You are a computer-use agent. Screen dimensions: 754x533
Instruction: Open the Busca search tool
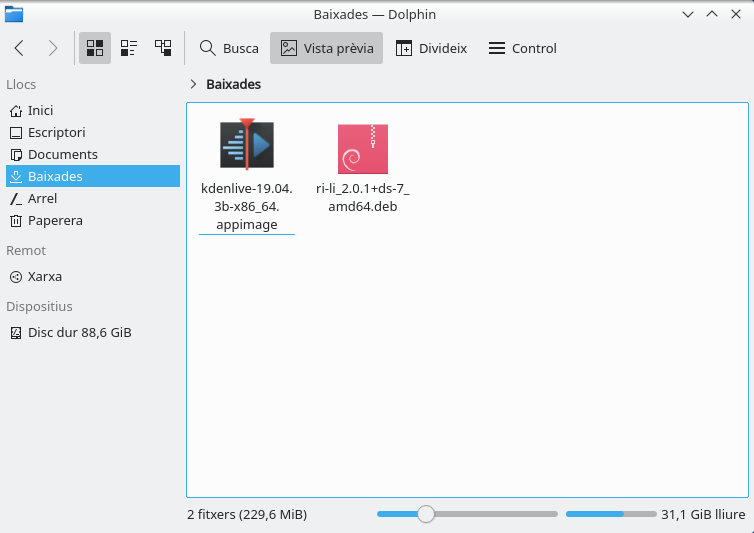pos(229,48)
